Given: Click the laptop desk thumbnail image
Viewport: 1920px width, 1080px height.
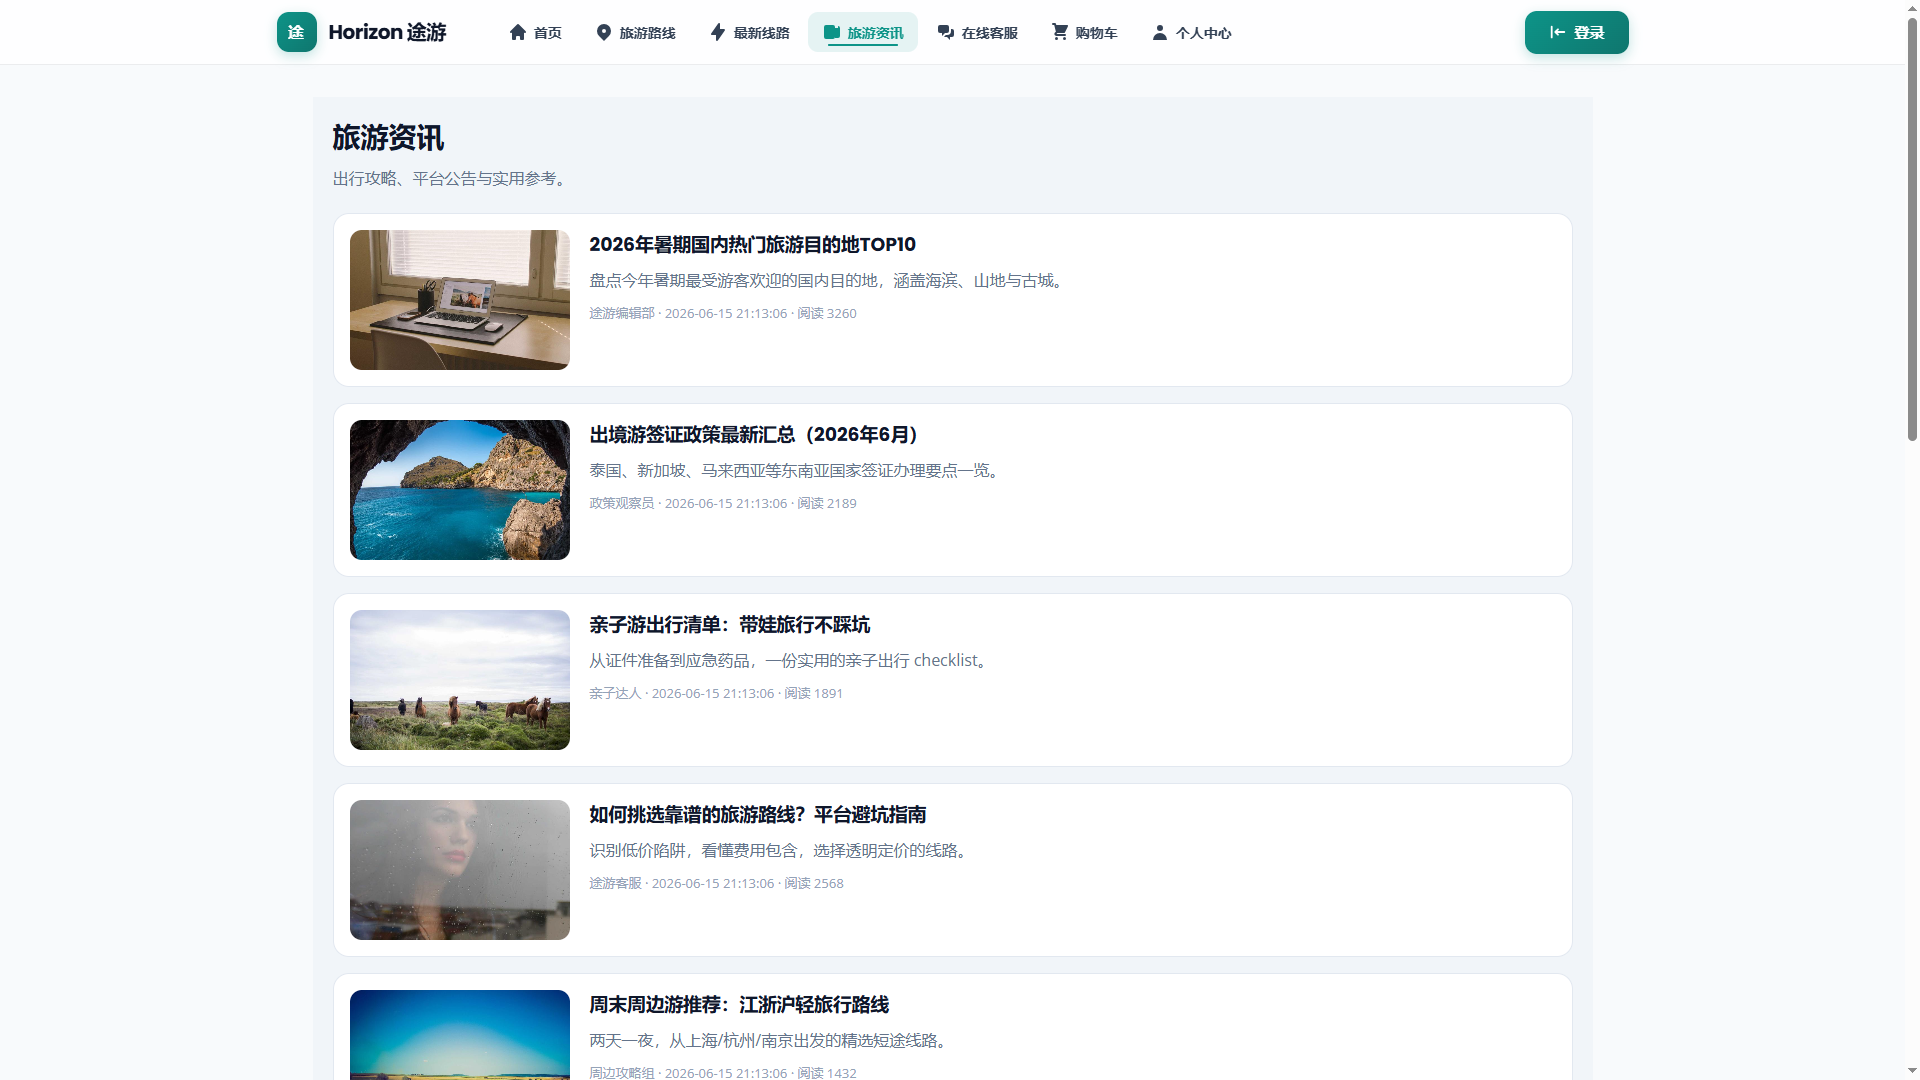Looking at the screenshot, I should pyautogui.click(x=460, y=300).
